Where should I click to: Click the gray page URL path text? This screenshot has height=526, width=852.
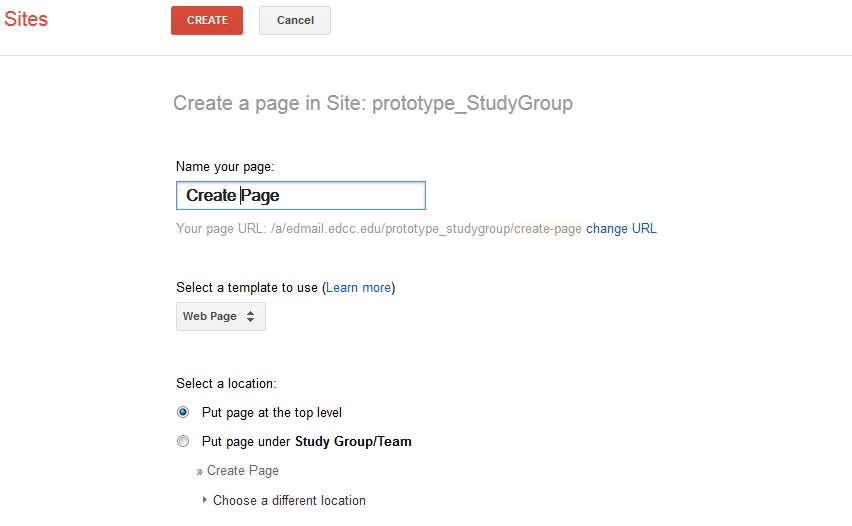[426, 229]
